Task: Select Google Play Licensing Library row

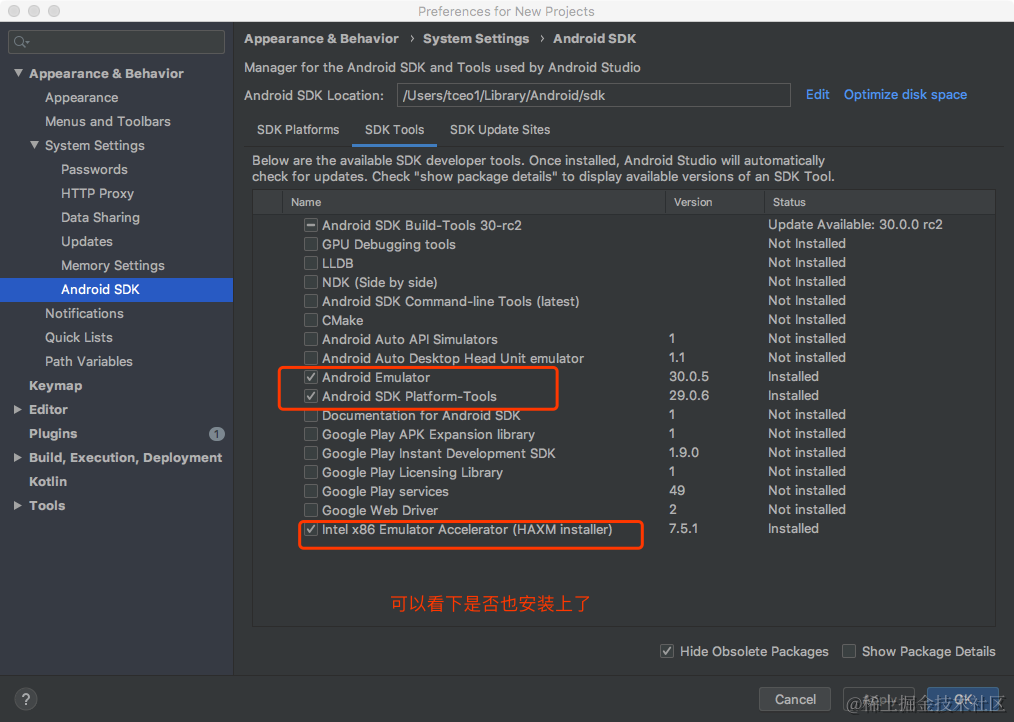Action: tap(623, 472)
